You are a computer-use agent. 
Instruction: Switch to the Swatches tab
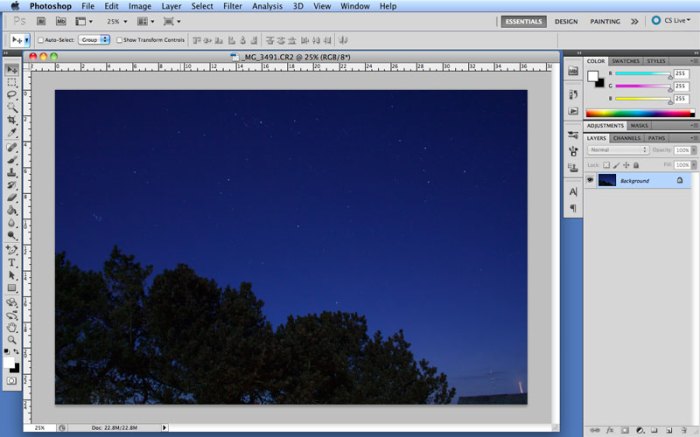(x=625, y=61)
